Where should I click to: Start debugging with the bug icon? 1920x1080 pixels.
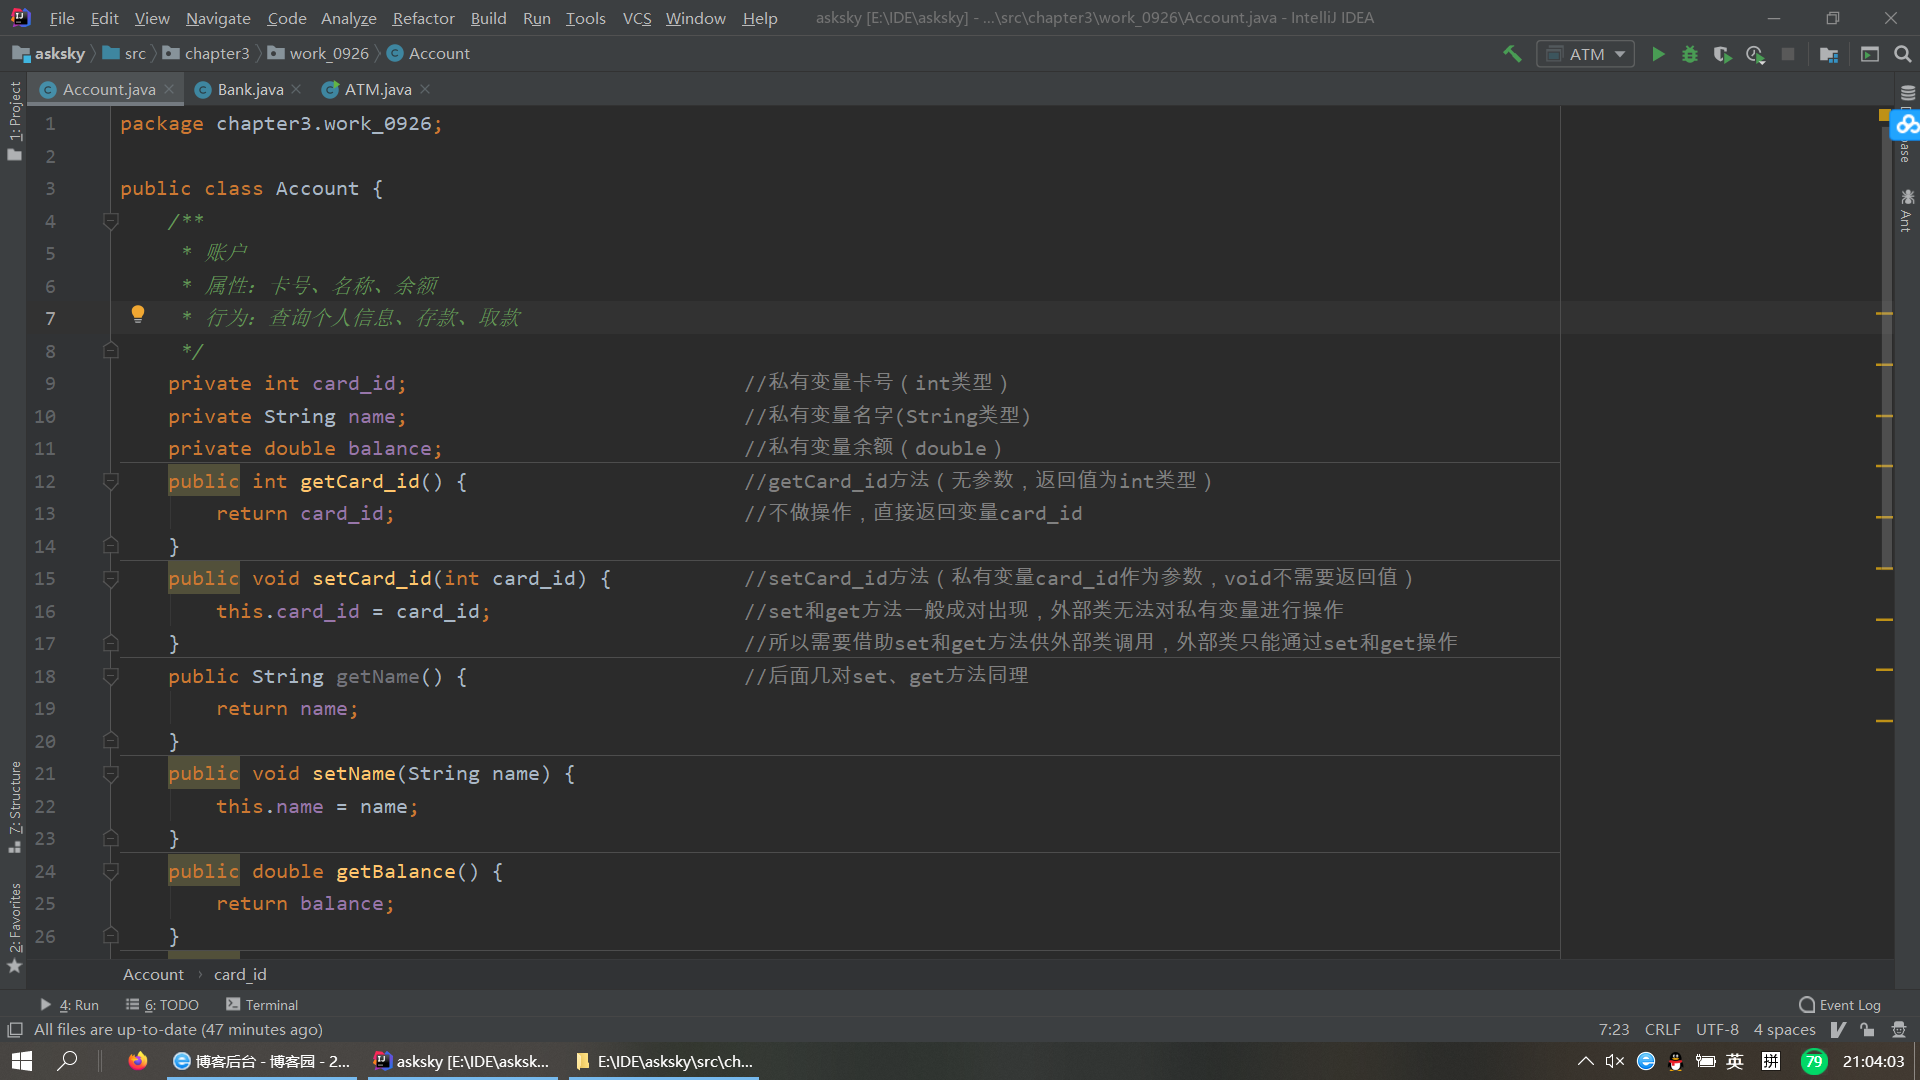pos(1690,54)
